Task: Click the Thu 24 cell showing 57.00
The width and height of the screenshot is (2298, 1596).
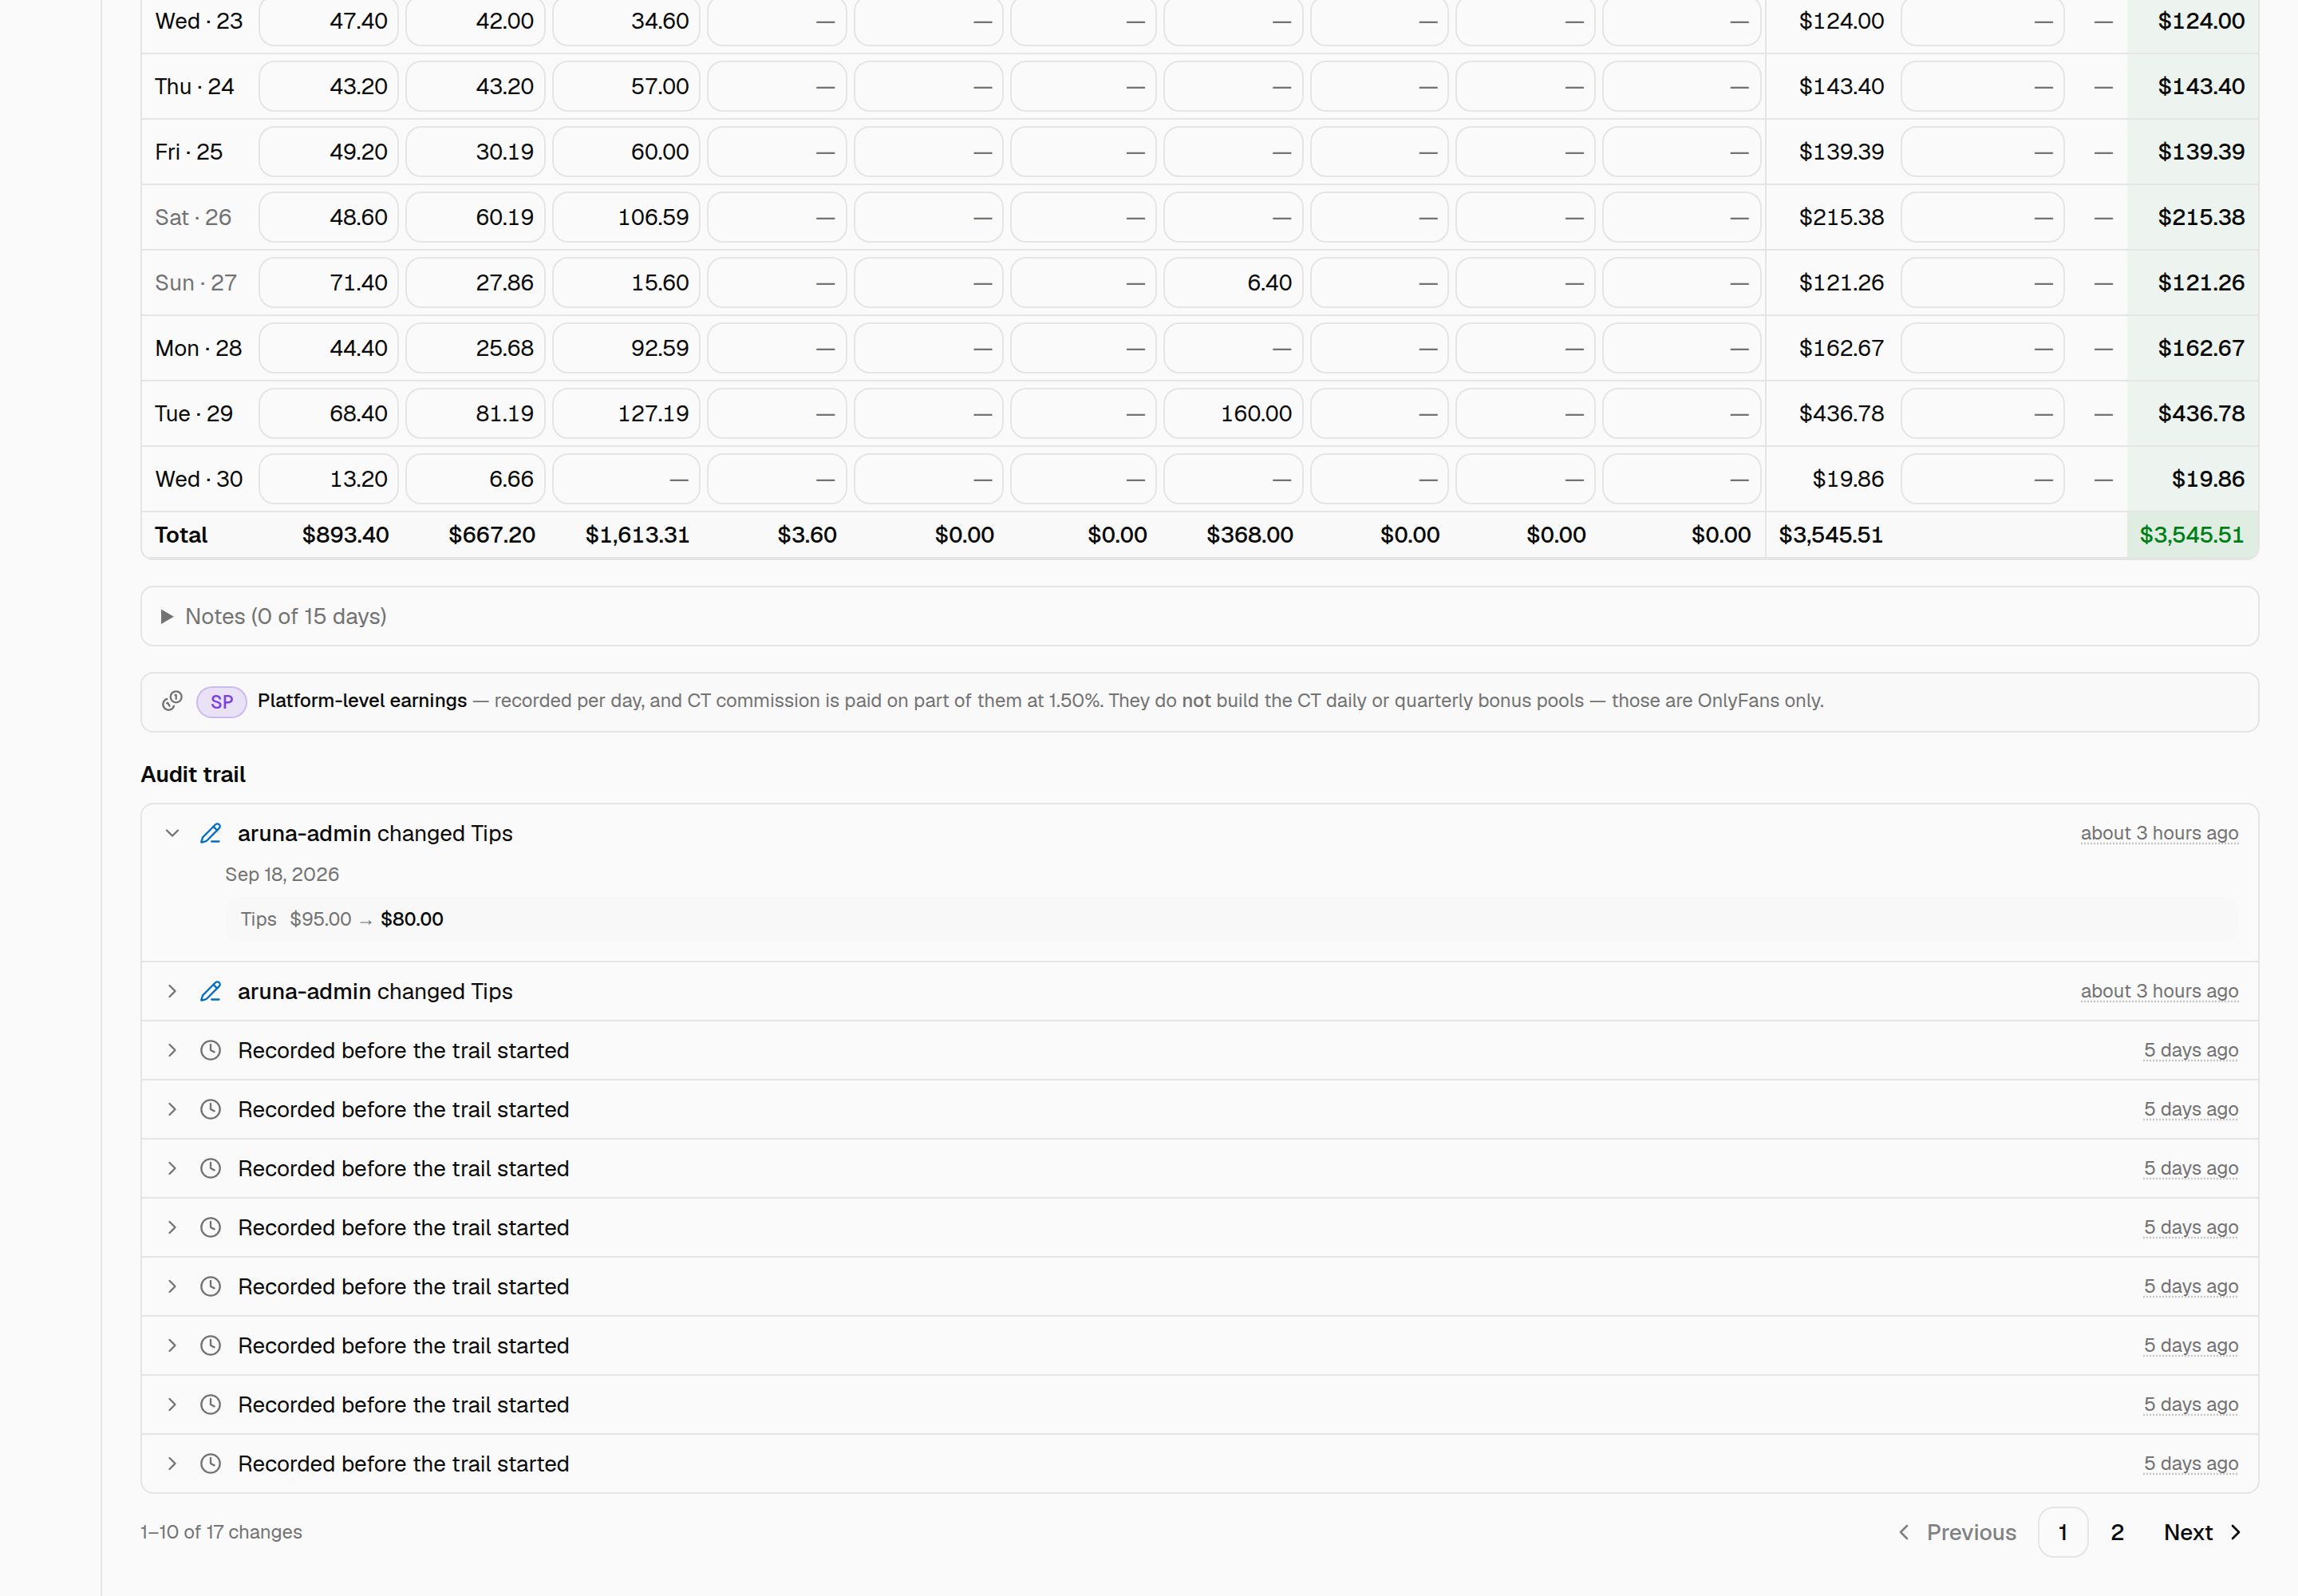Action: click(626, 87)
